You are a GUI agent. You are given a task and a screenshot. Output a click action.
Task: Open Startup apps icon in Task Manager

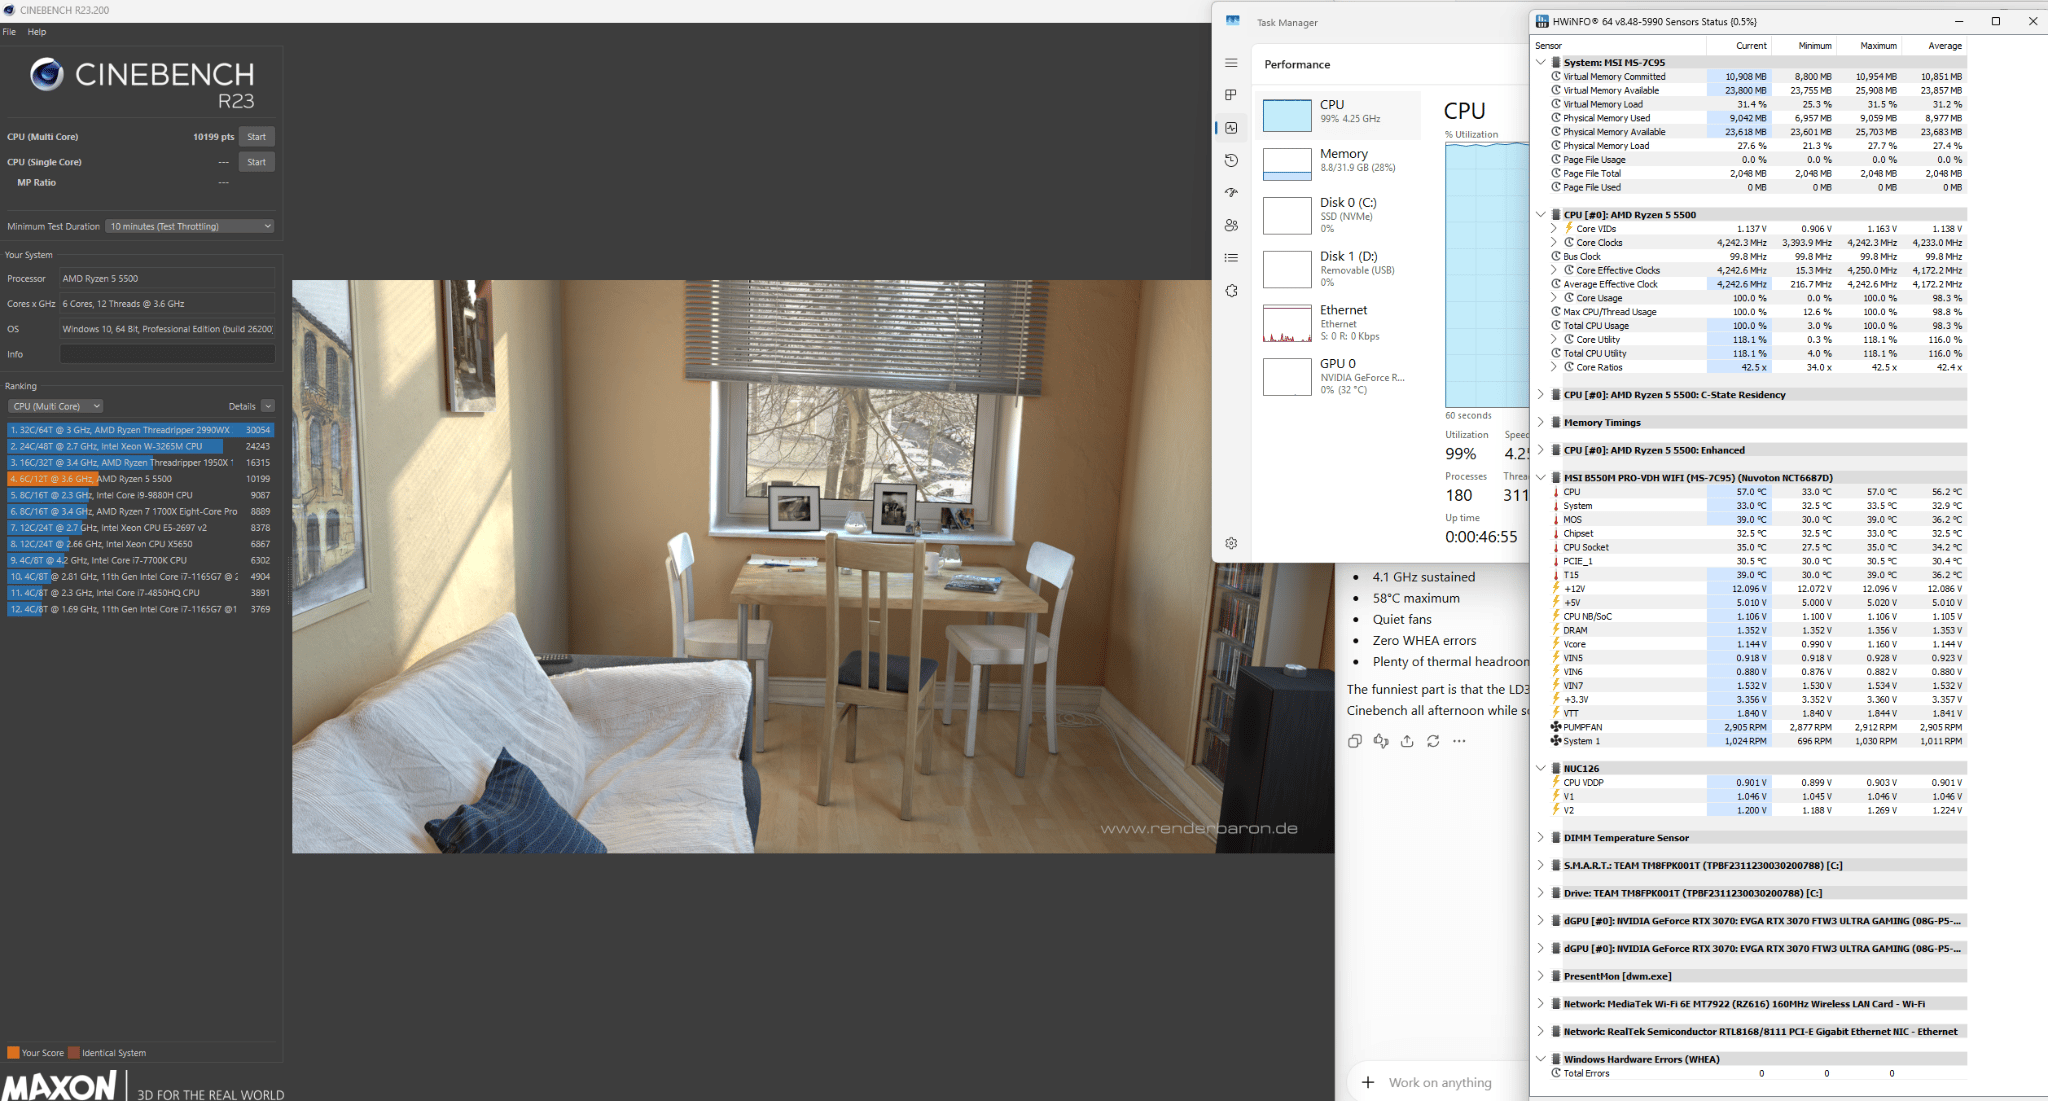coord(1231,193)
